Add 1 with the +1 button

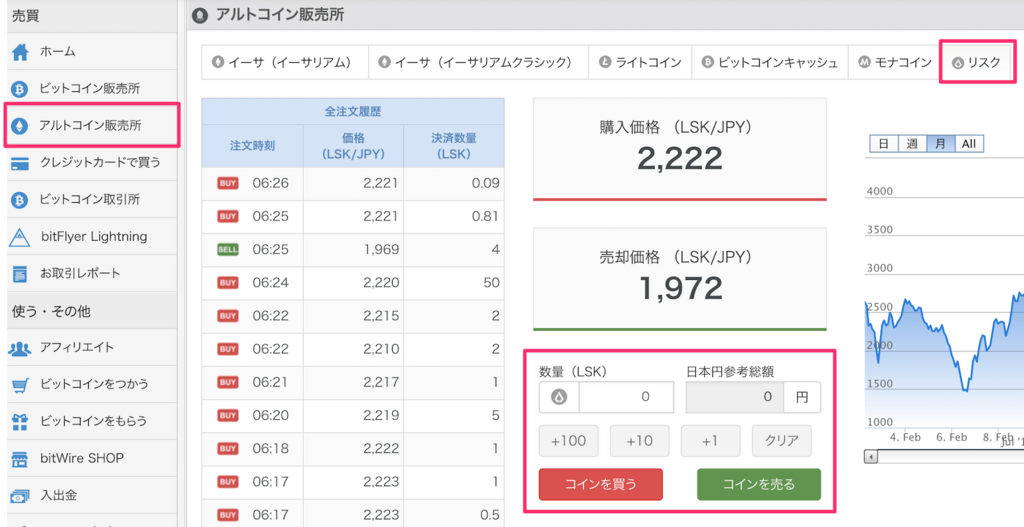tap(711, 441)
